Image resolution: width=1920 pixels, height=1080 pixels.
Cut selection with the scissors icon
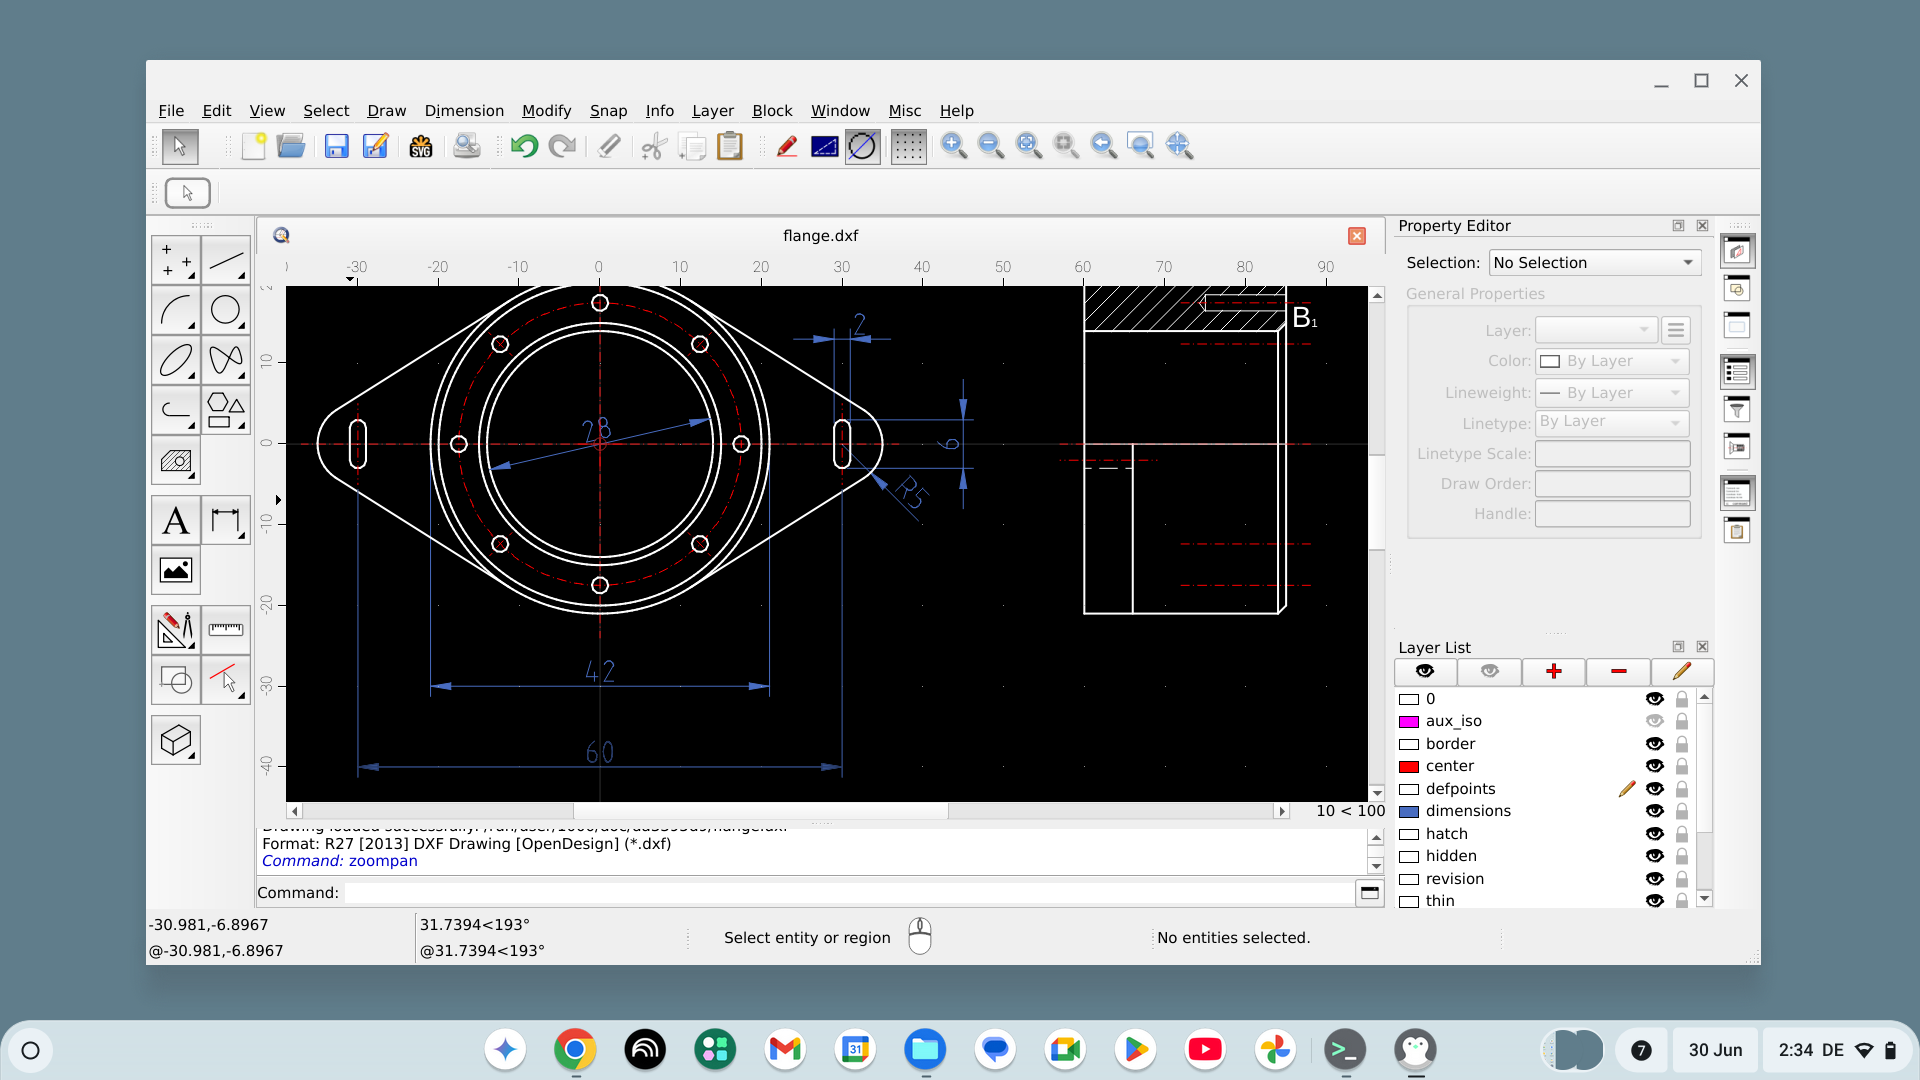[x=654, y=146]
